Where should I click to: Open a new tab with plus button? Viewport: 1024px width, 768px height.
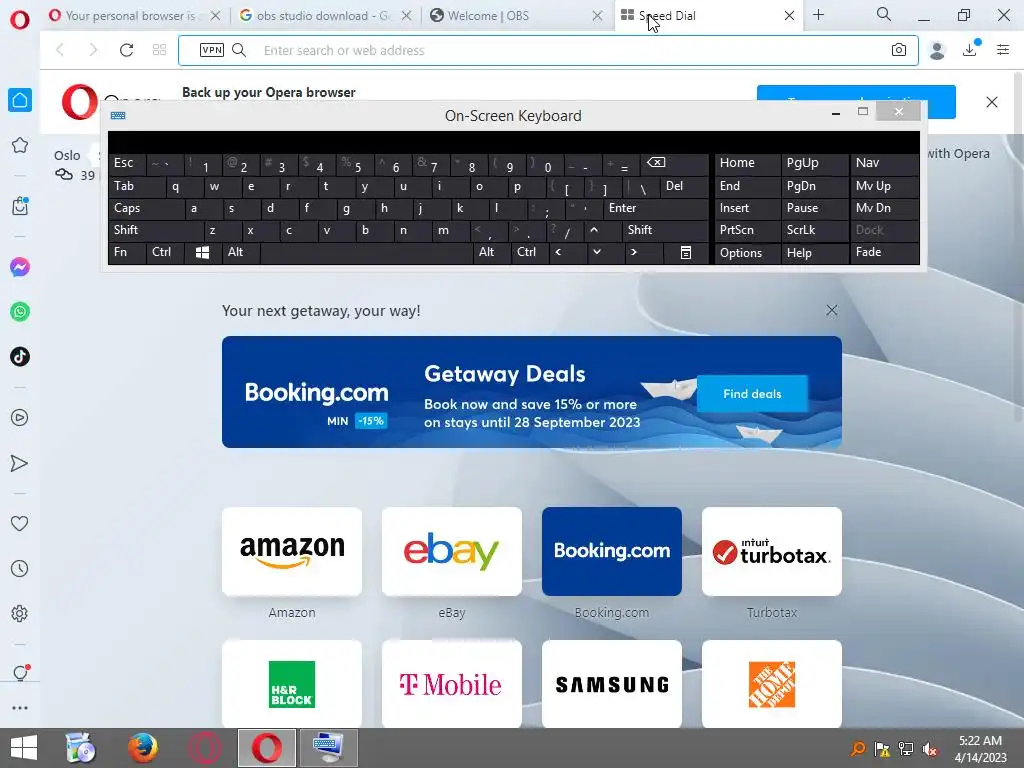818,15
